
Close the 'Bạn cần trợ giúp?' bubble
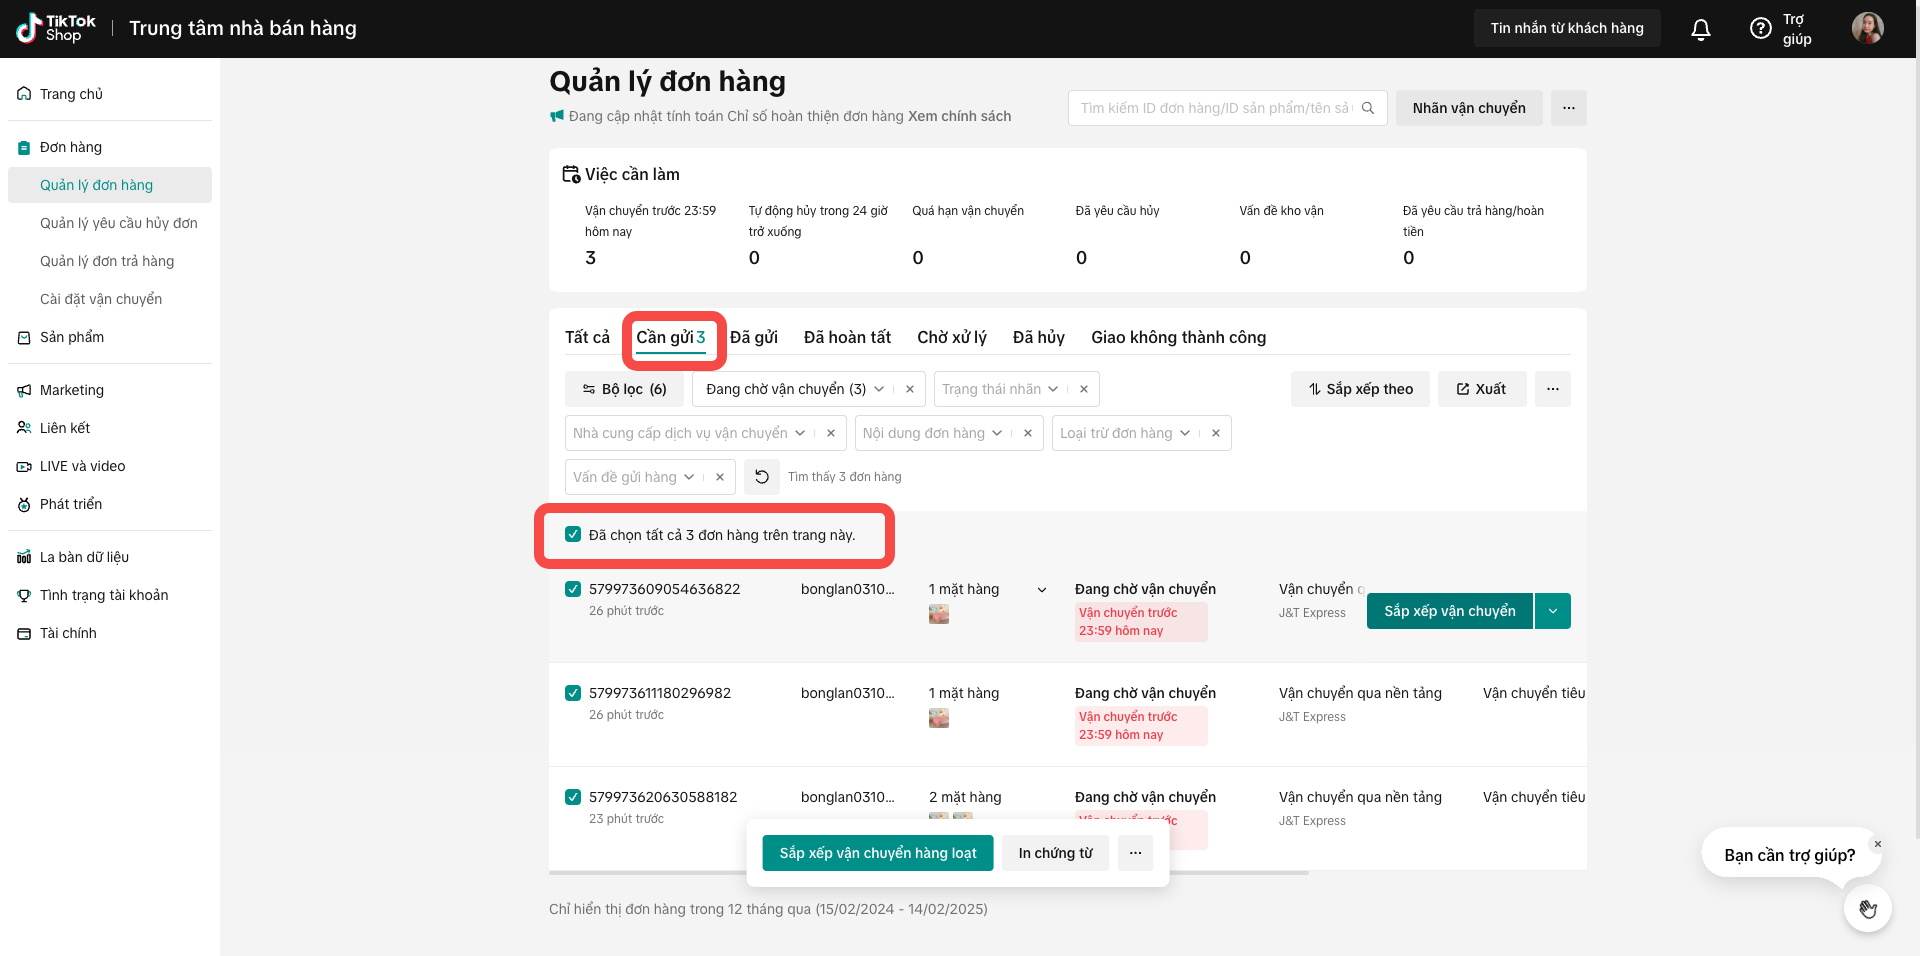(x=1877, y=844)
